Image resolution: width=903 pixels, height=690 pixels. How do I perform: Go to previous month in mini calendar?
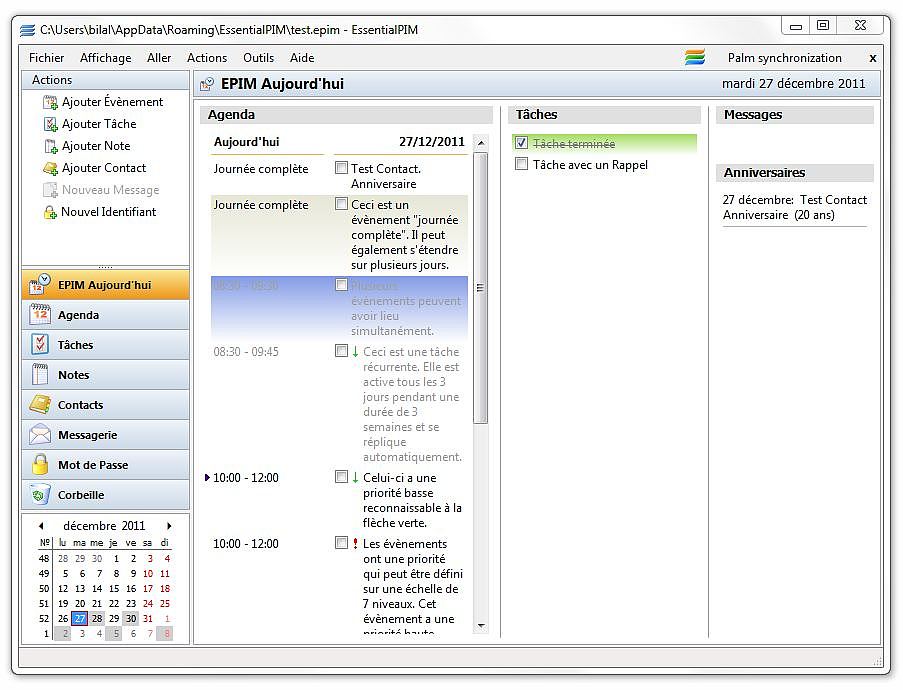41,526
